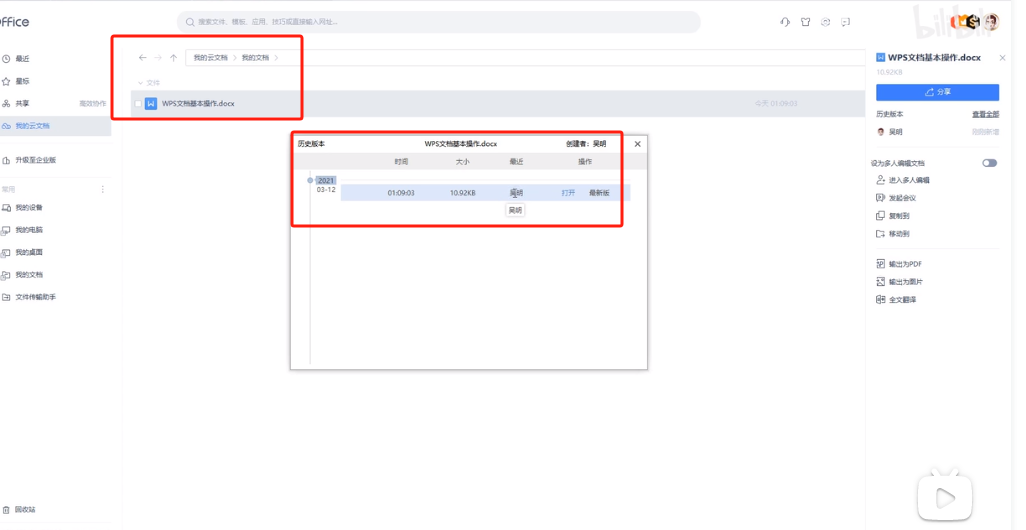Image resolution: width=1026 pixels, height=530 pixels.
Task: Click the 今天 01:09:03 timestamp in file row
Action: [x=776, y=103]
